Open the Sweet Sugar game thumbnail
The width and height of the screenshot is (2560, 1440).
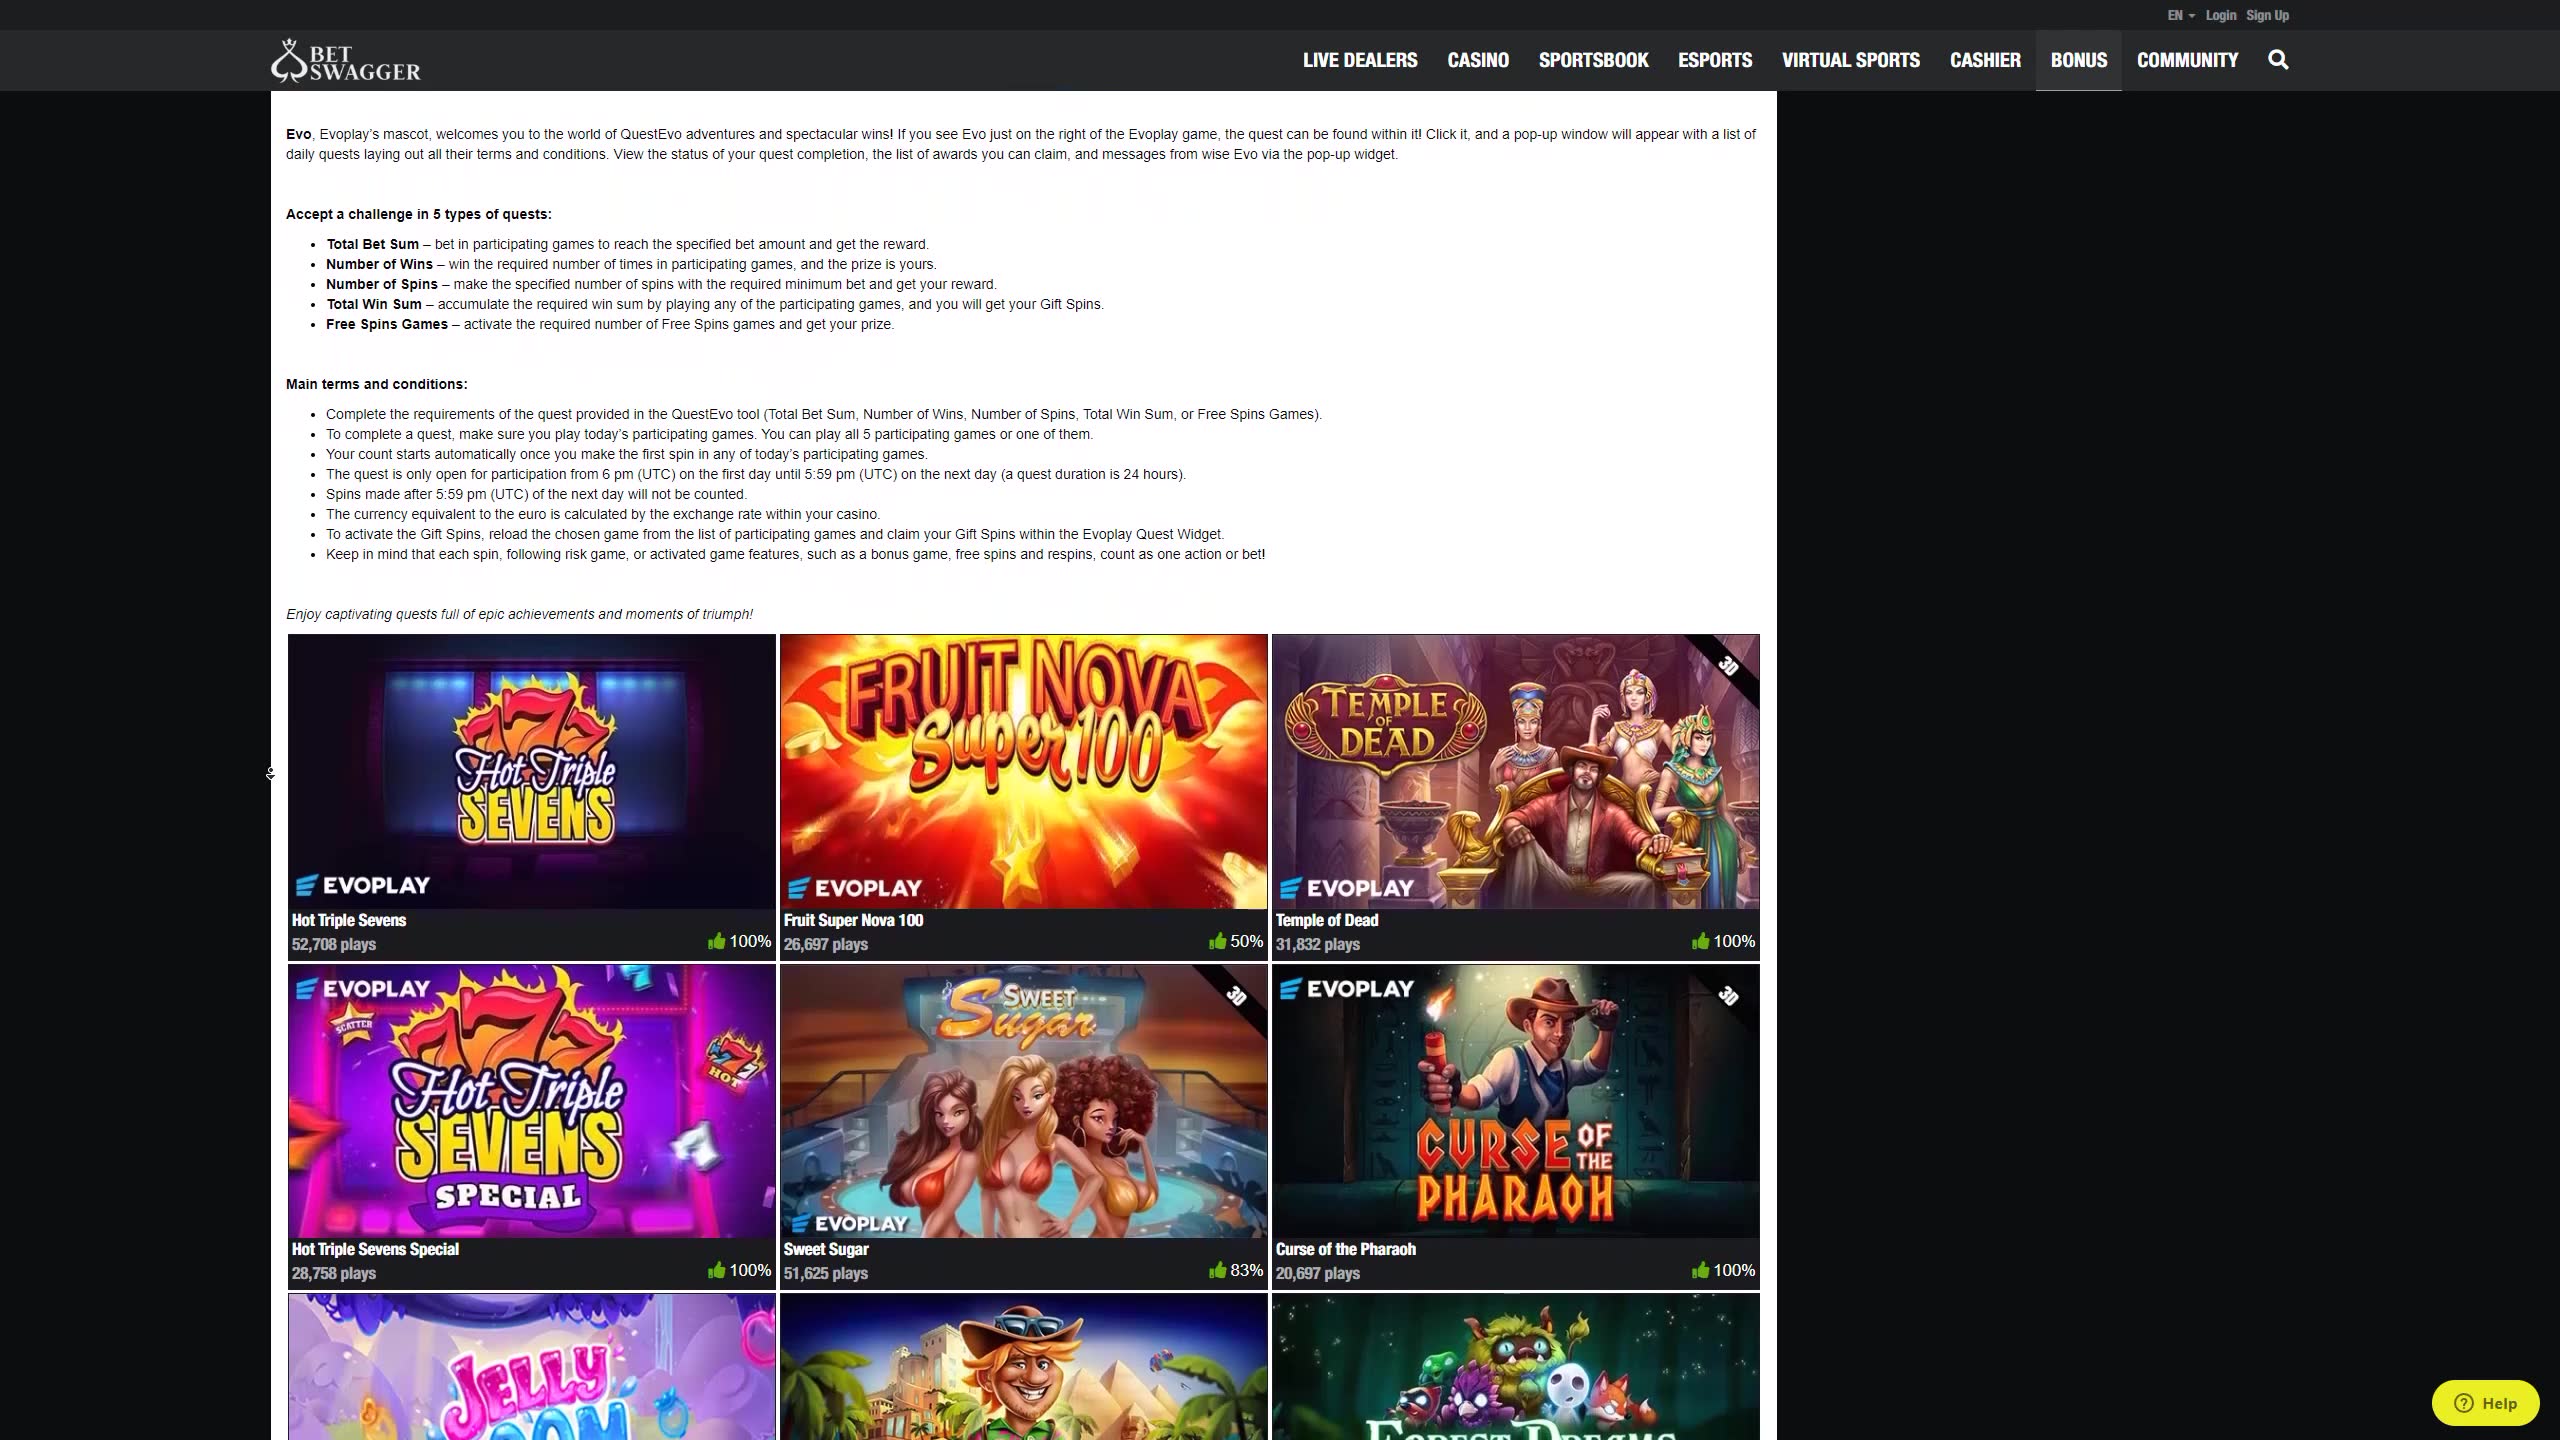1023,1101
